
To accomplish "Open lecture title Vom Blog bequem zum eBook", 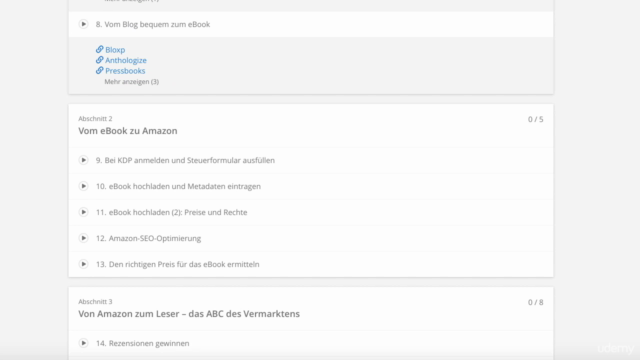I will tap(153, 24).
